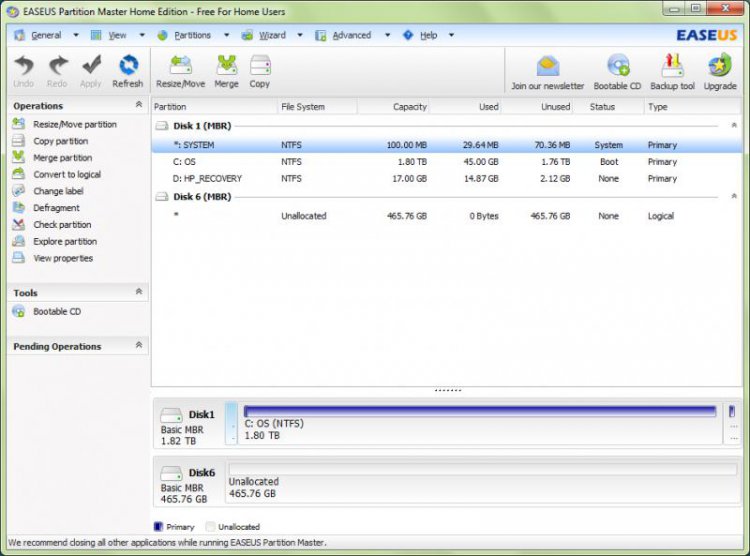
Task: Select the Unallocated 465.76 GB row
Action: (x=447, y=216)
